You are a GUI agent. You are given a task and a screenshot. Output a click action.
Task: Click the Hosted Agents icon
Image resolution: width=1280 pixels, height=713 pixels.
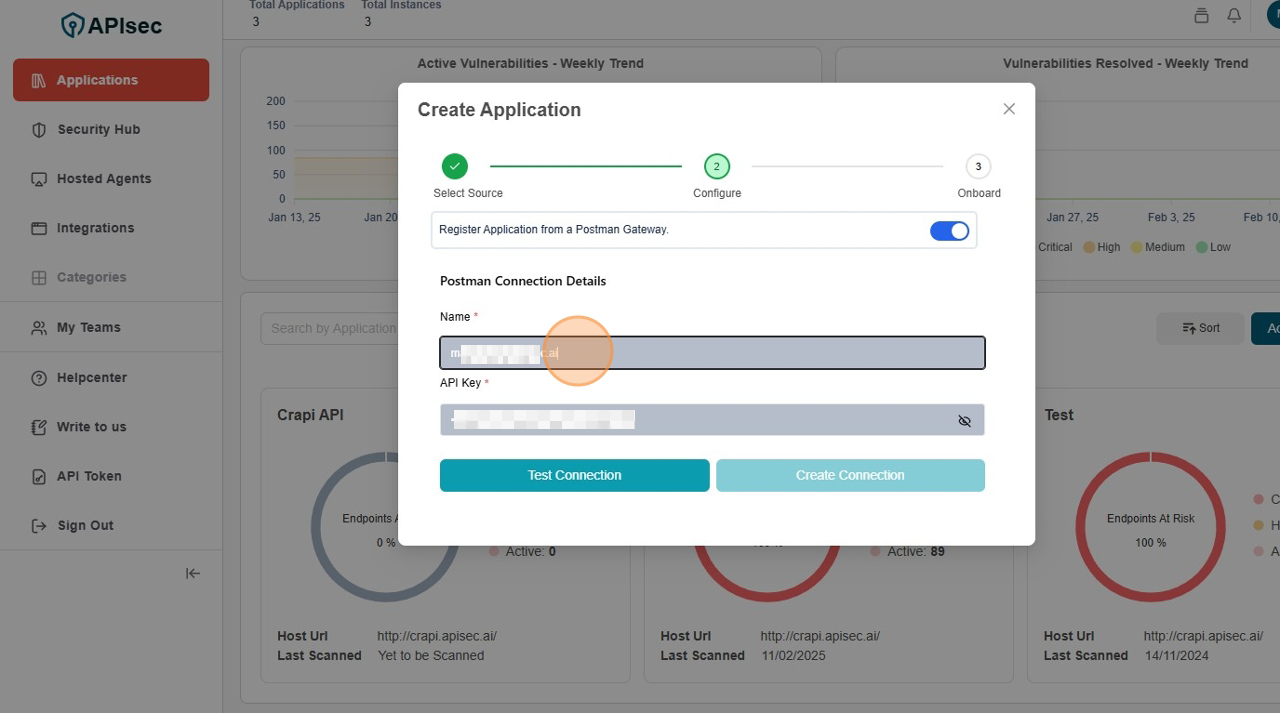click(x=39, y=179)
